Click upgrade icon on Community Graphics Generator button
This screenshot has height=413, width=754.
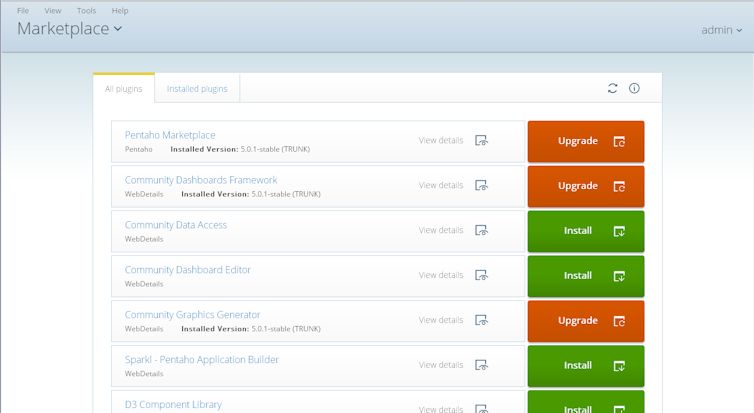pyautogui.click(x=619, y=321)
